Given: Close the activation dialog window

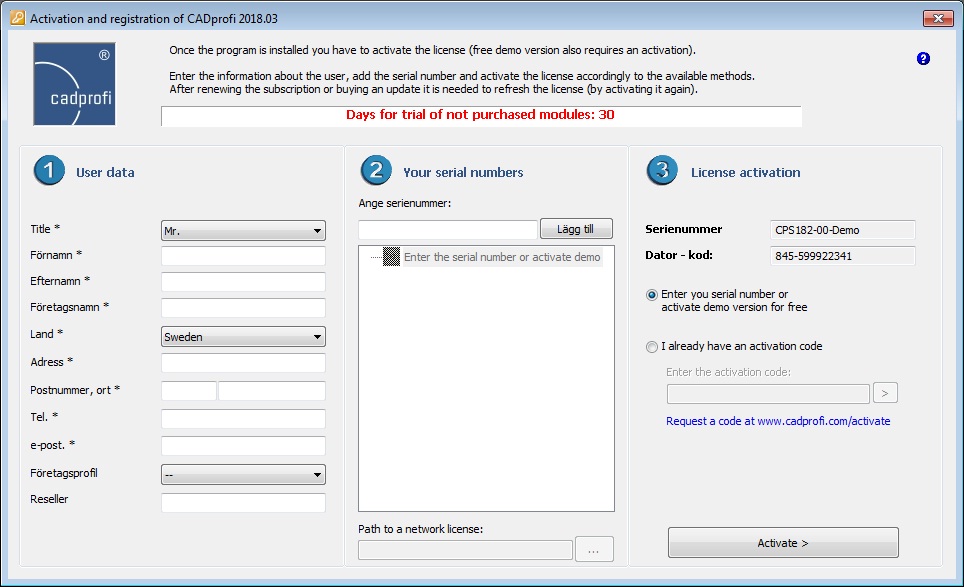Looking at the screenshot, I should [938, 18].
